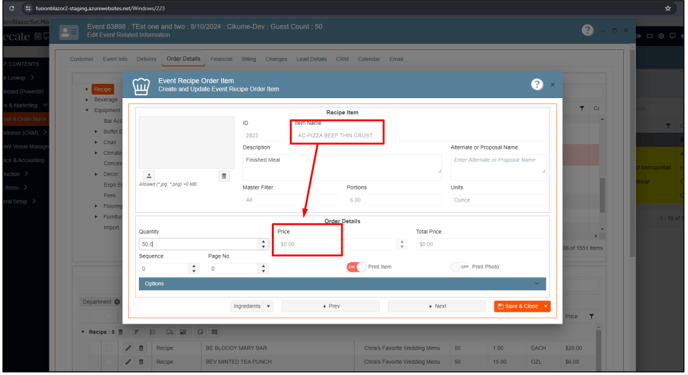Open help in Event Recipe Order Item dialog

point(537,84)
